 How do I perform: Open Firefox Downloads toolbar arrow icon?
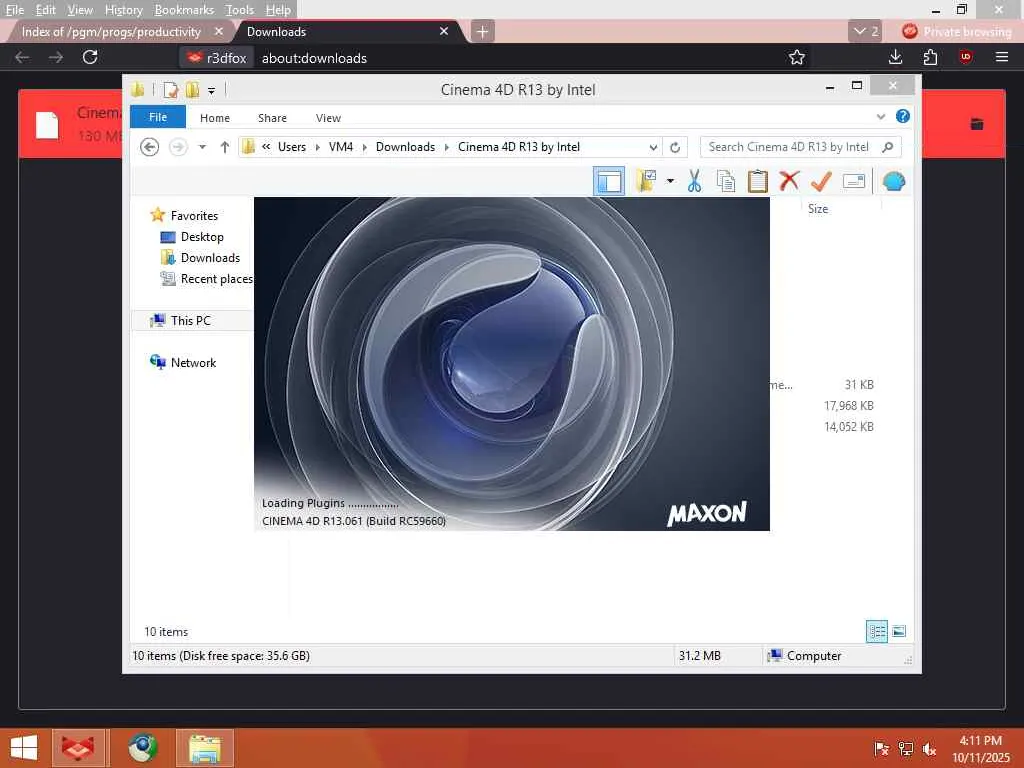(x=895, y=57)
